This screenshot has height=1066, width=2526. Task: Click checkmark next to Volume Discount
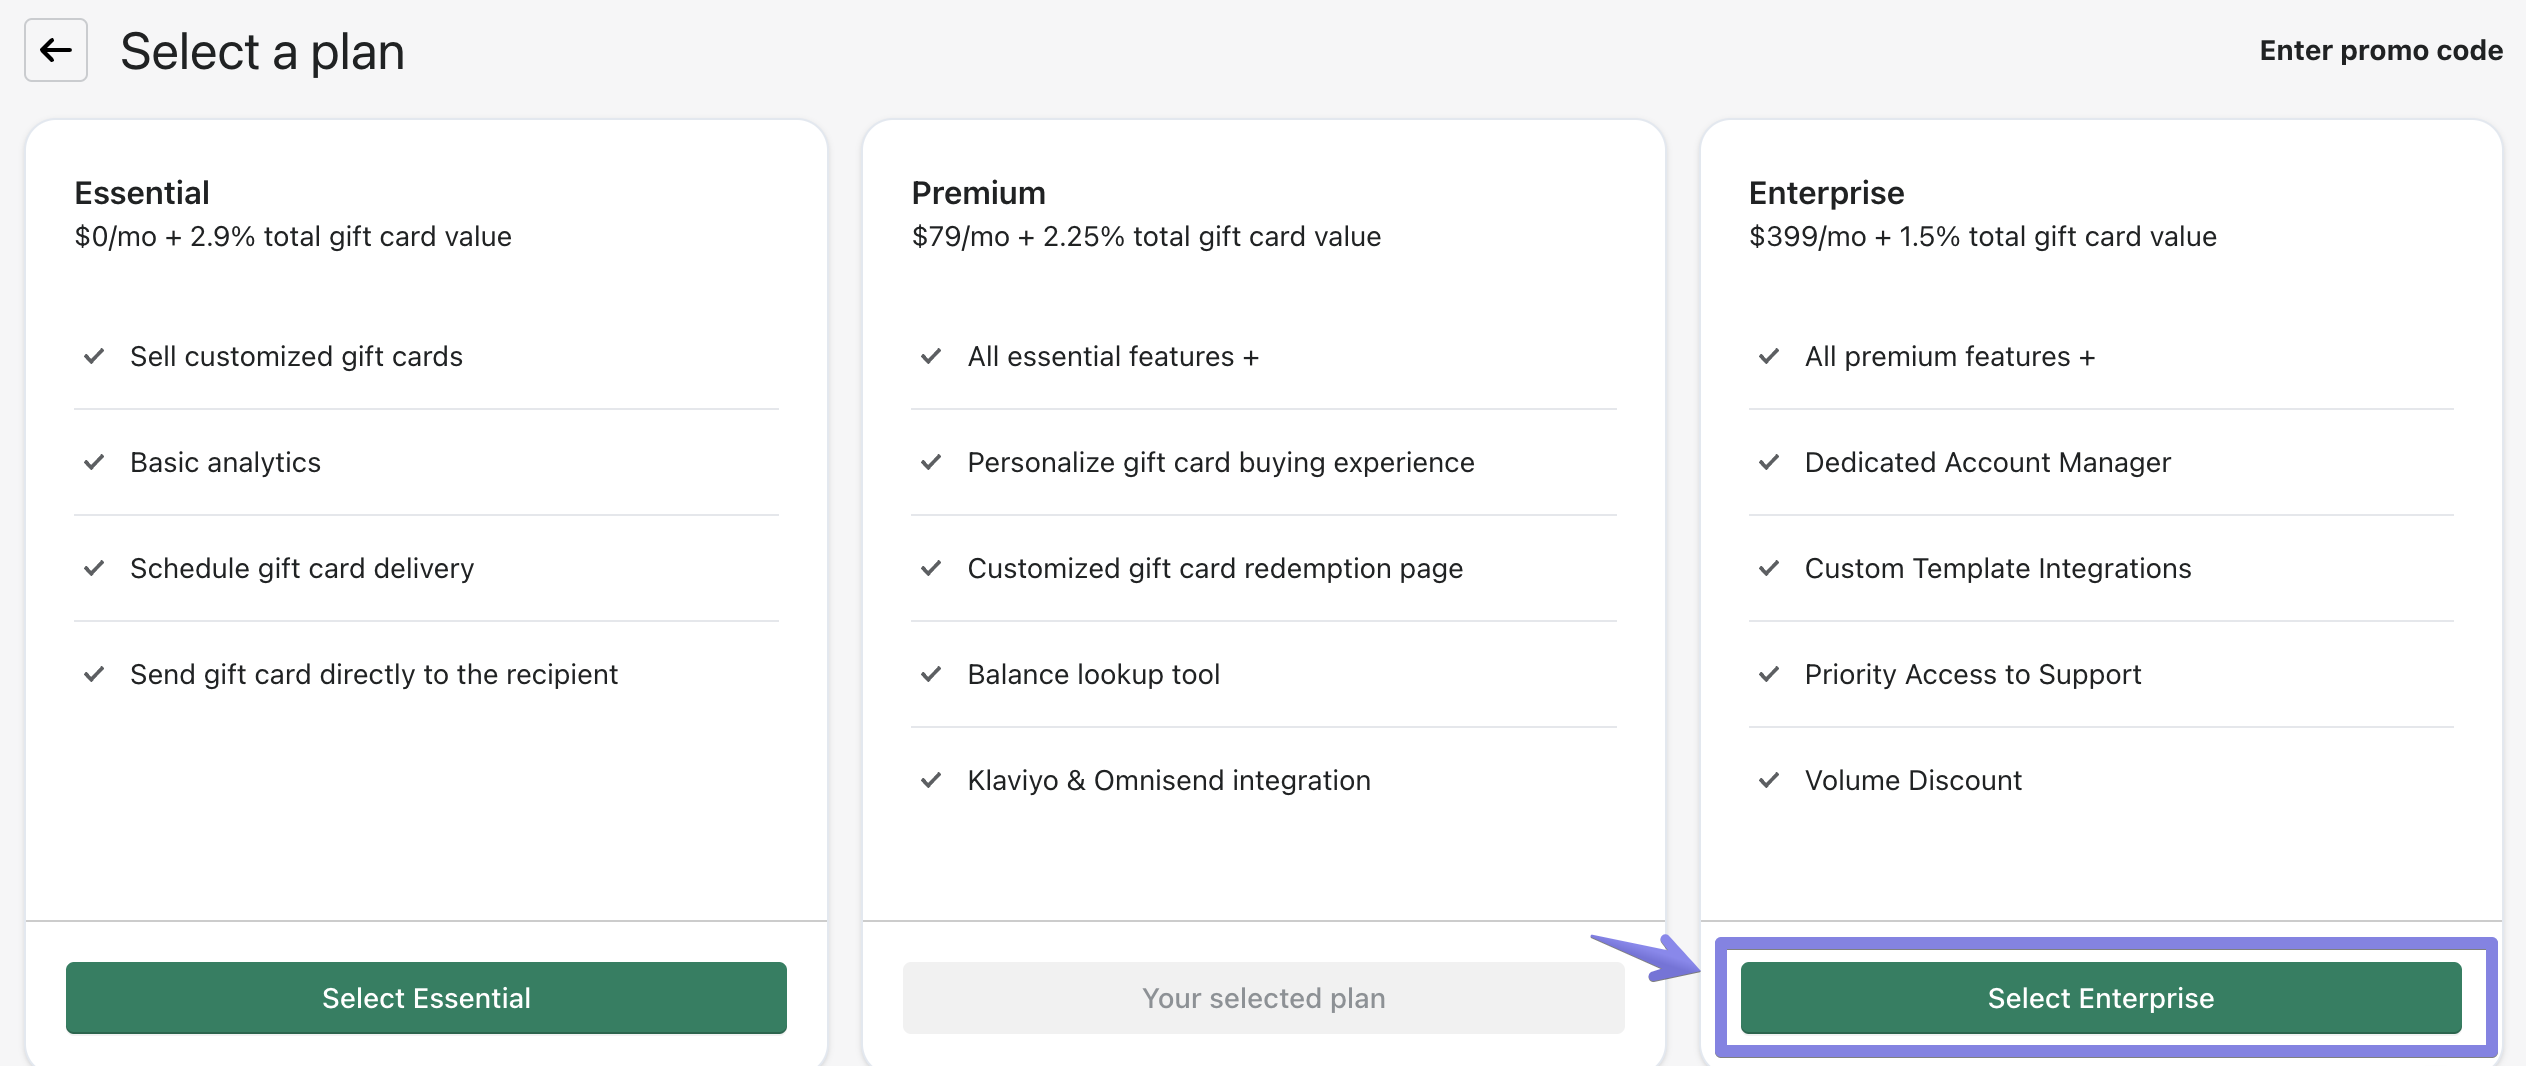coord(1768,781)
